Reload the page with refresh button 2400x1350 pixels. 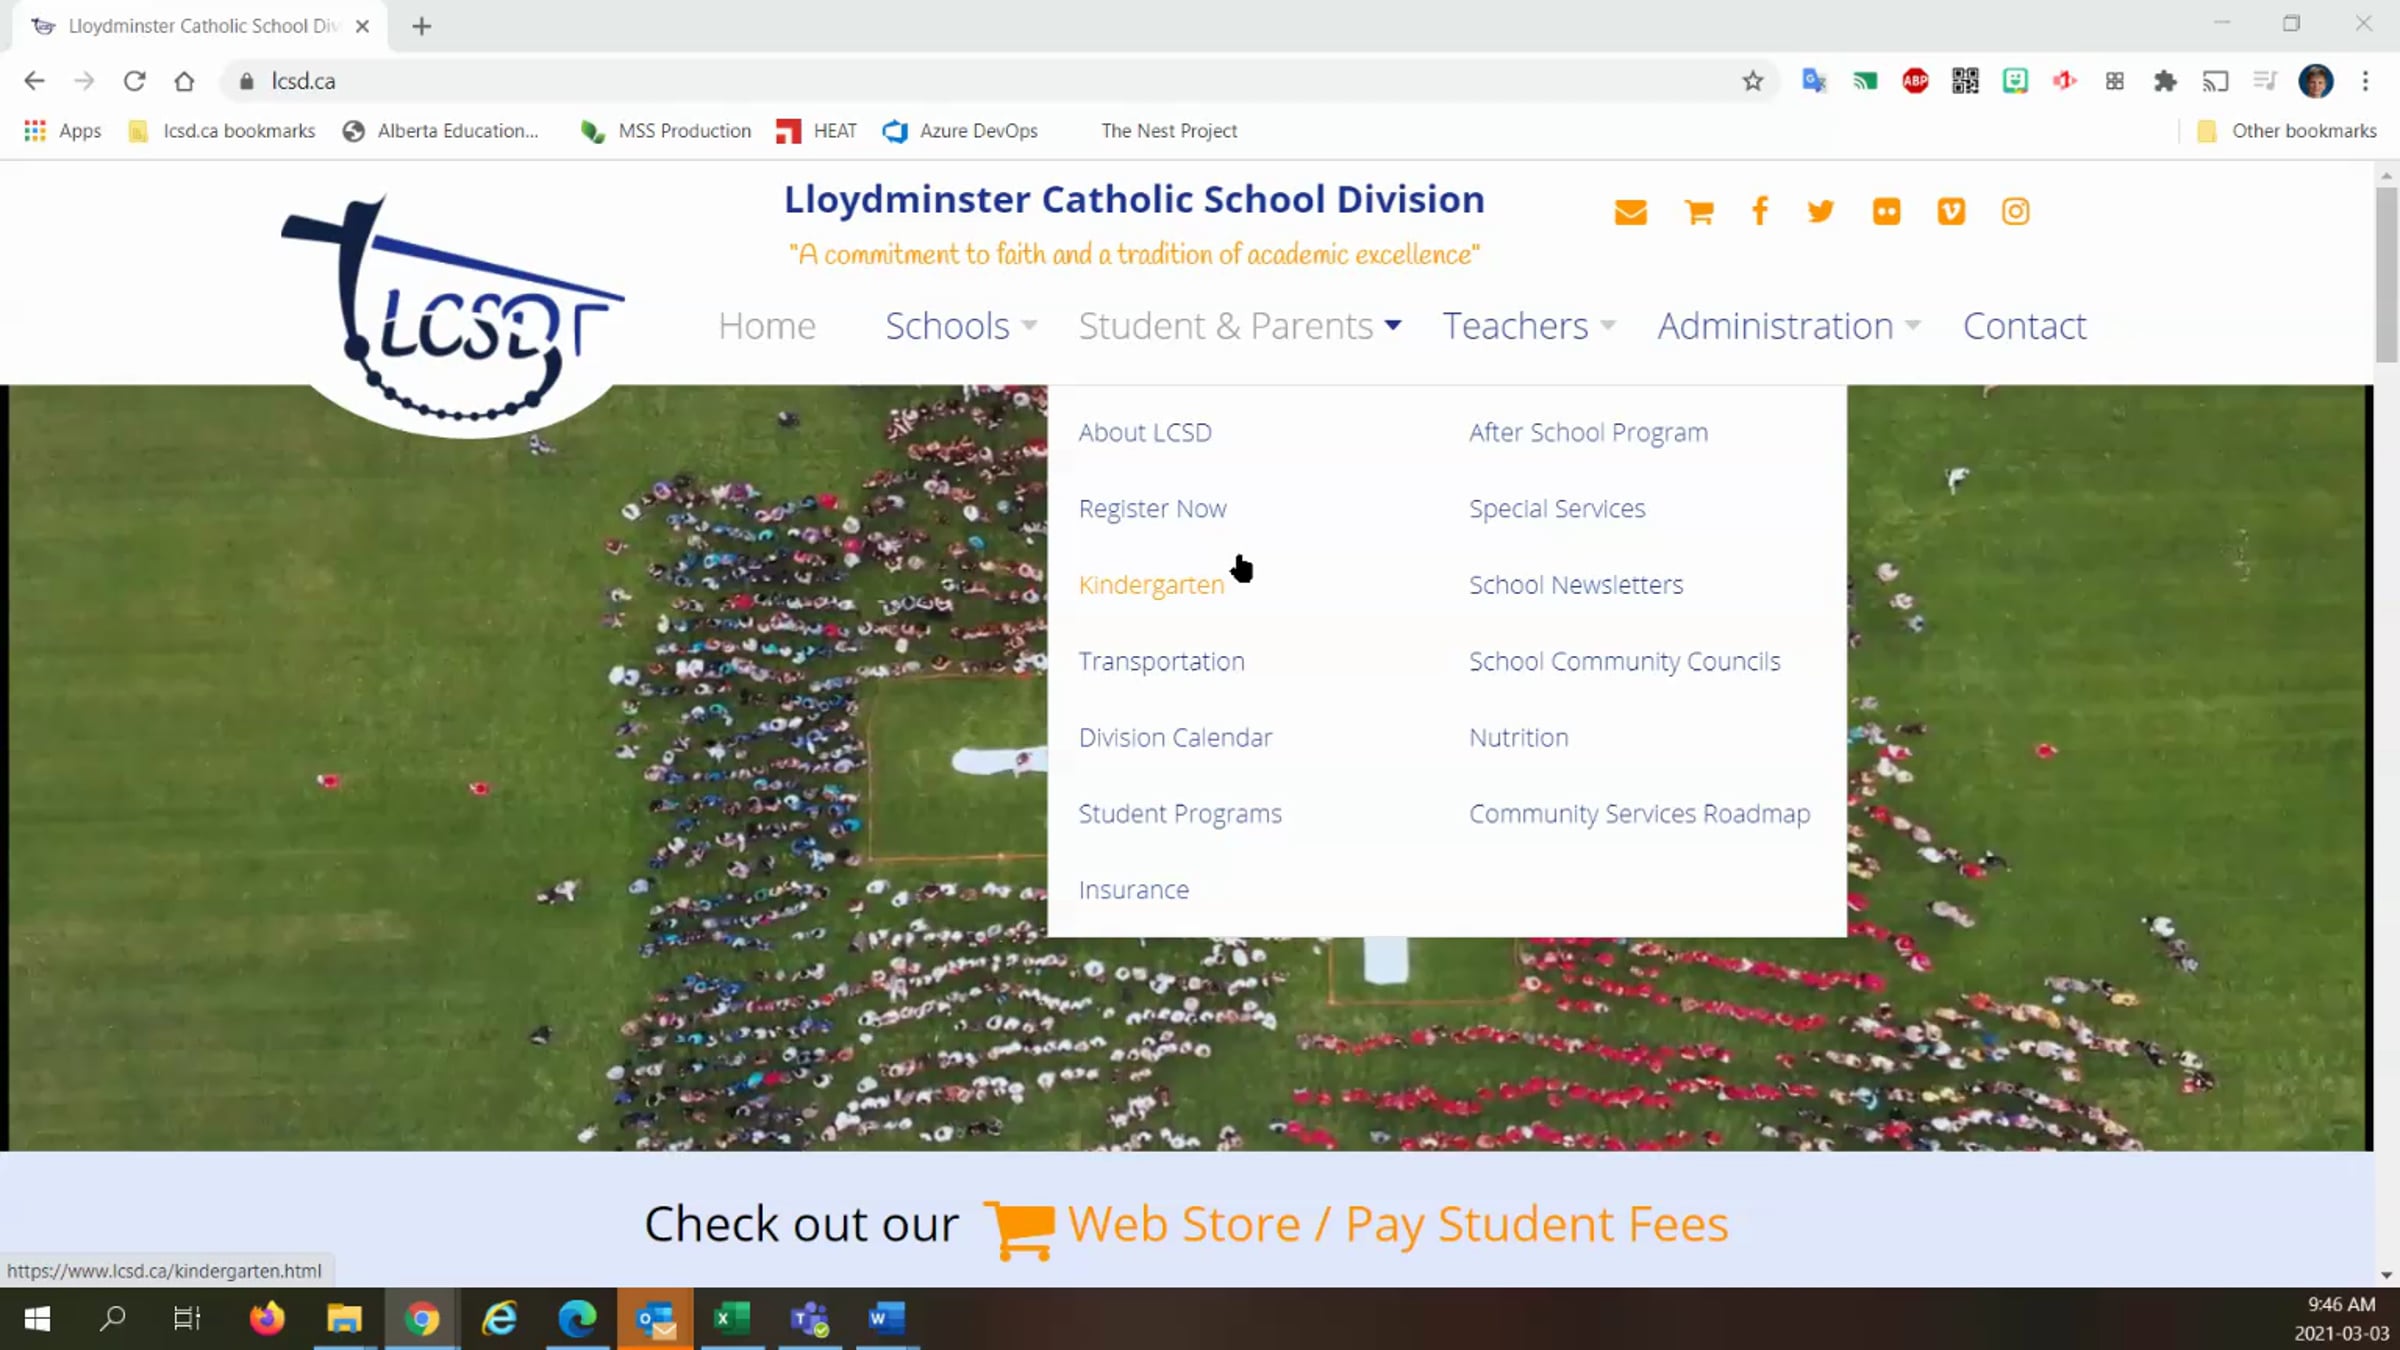click(134, 81)
